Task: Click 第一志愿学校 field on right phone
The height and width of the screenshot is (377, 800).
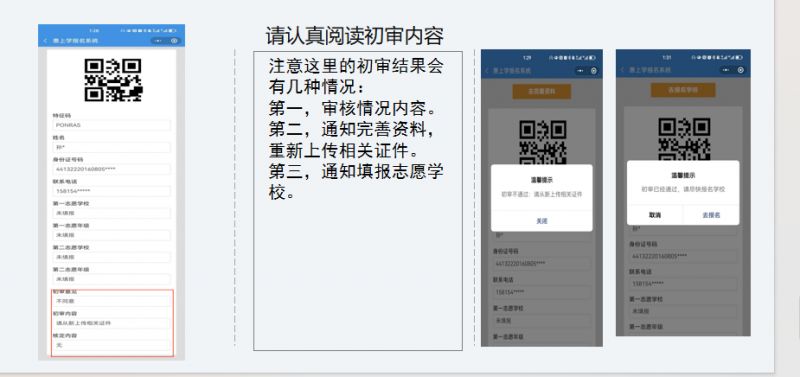Action: [683, 311]
